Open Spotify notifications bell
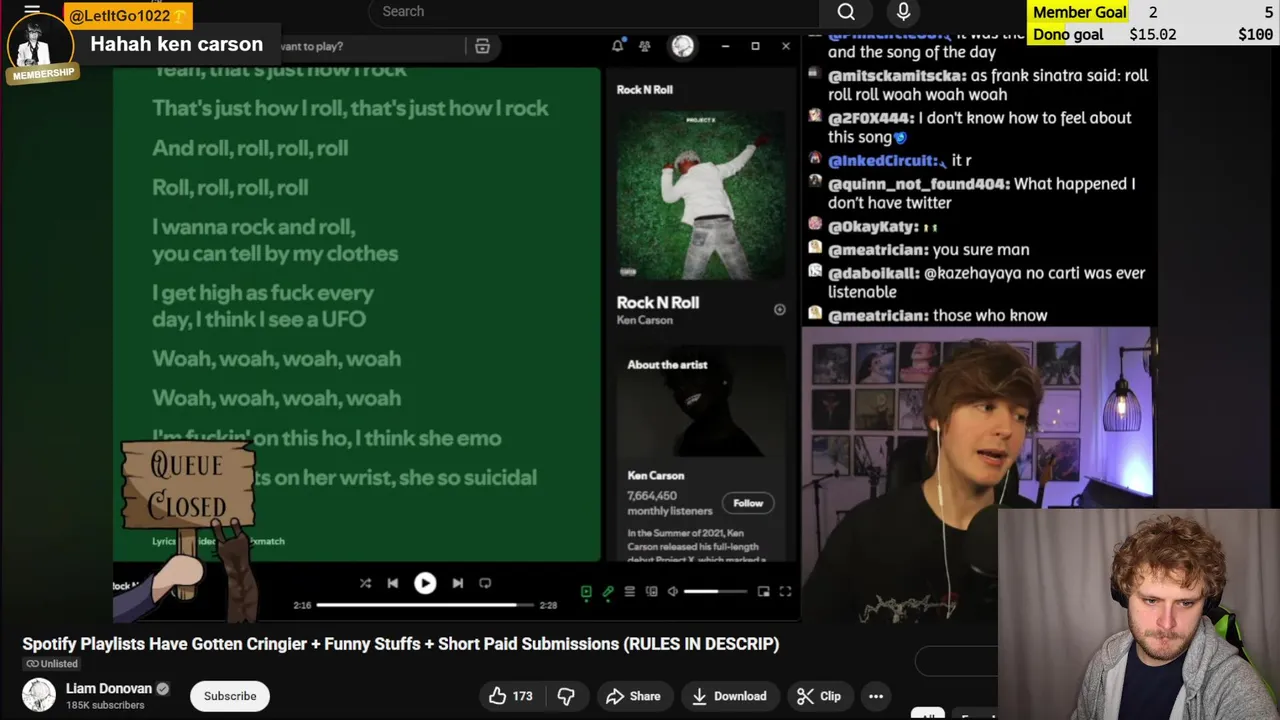This screenshot has width=1280, height=720. 617,46
